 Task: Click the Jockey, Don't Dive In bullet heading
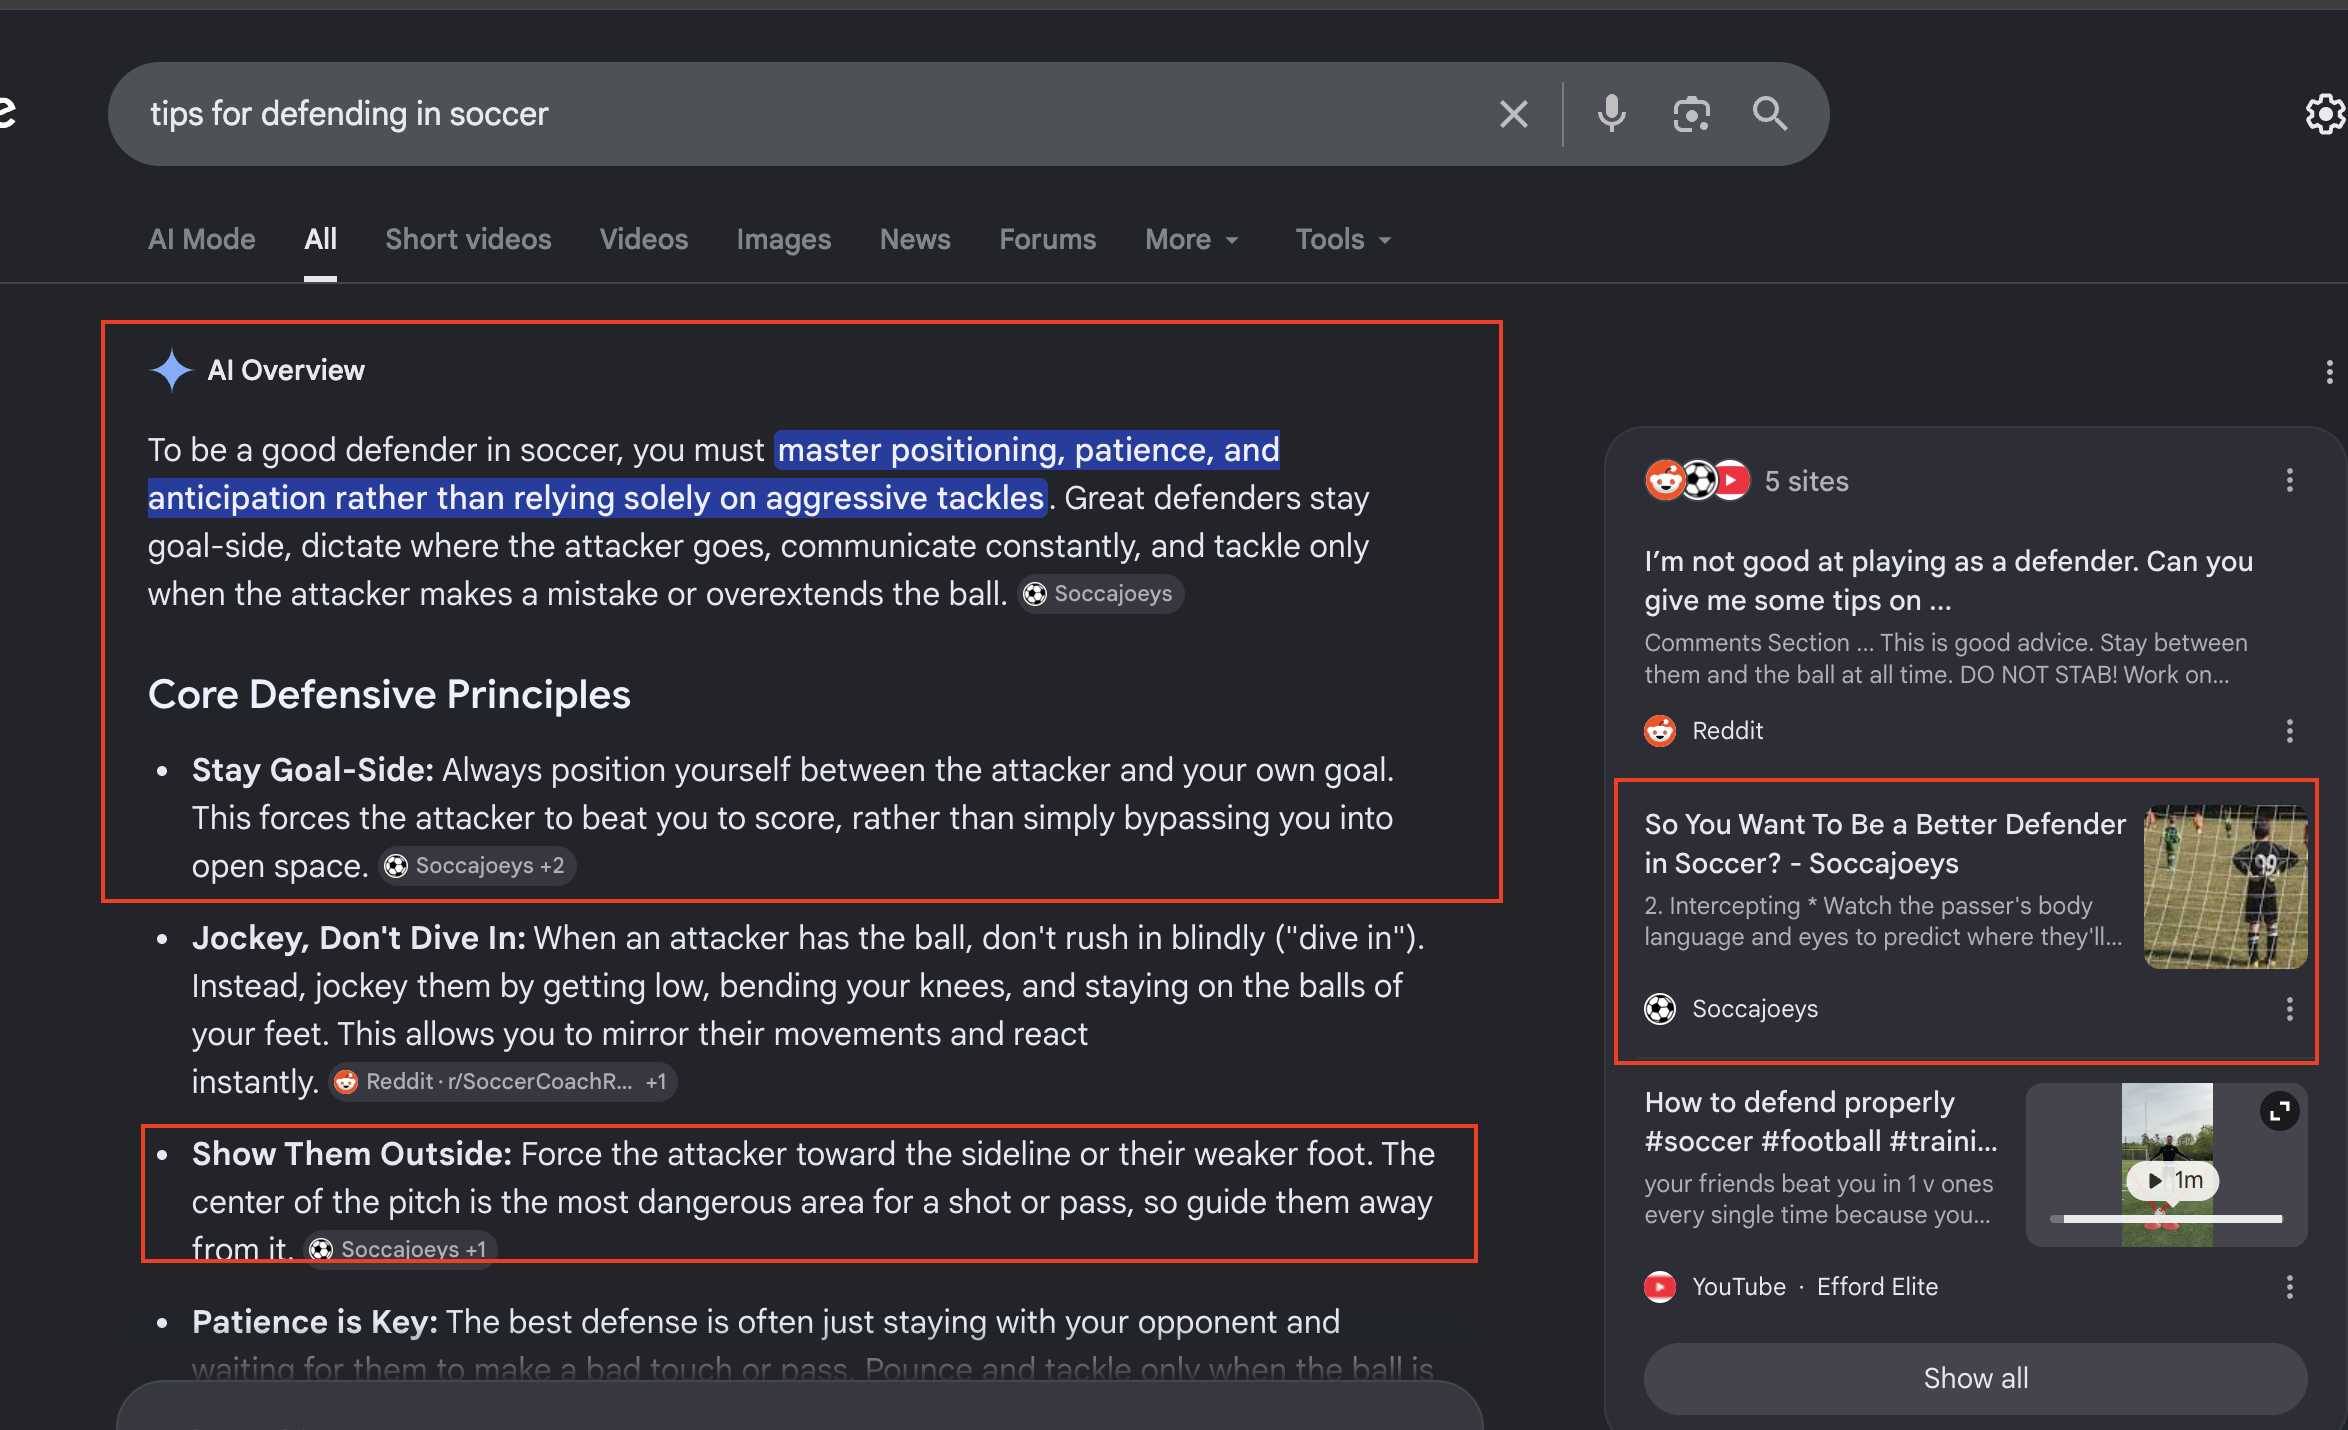(358, 938)
